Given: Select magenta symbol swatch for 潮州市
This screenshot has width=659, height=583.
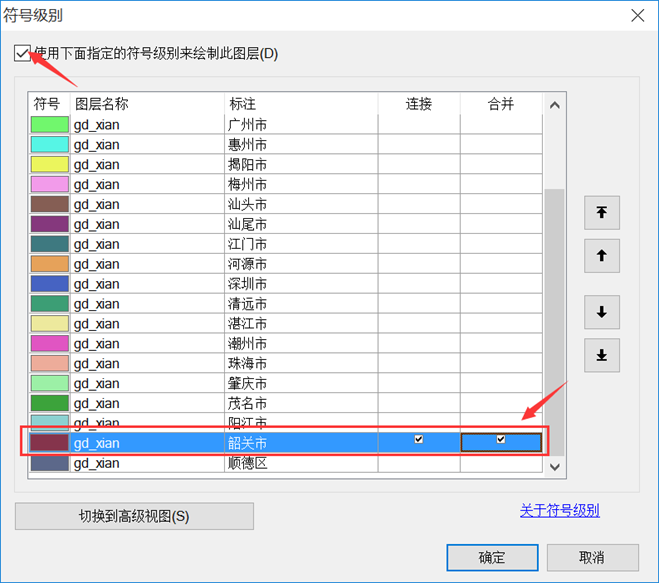Looking at the screenshot, I should click(x=50, y=343).
